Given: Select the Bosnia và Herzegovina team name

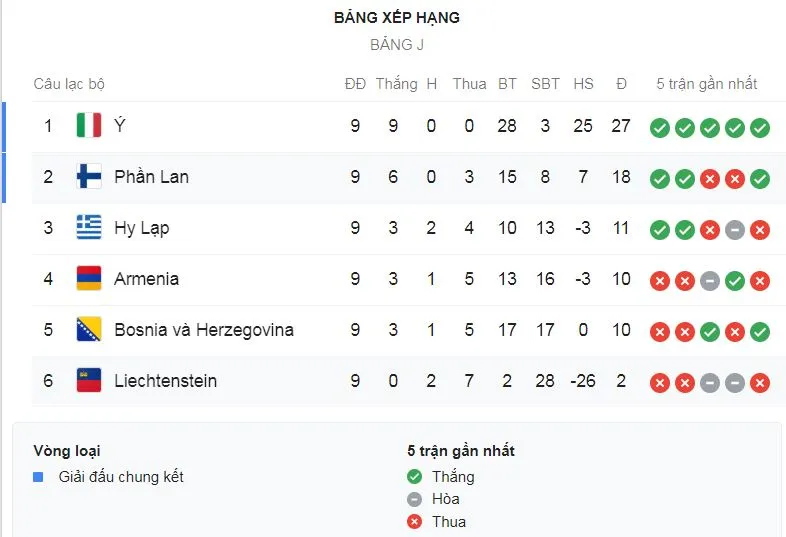Looking at the screenshot, I should click(x=203, y=330).
